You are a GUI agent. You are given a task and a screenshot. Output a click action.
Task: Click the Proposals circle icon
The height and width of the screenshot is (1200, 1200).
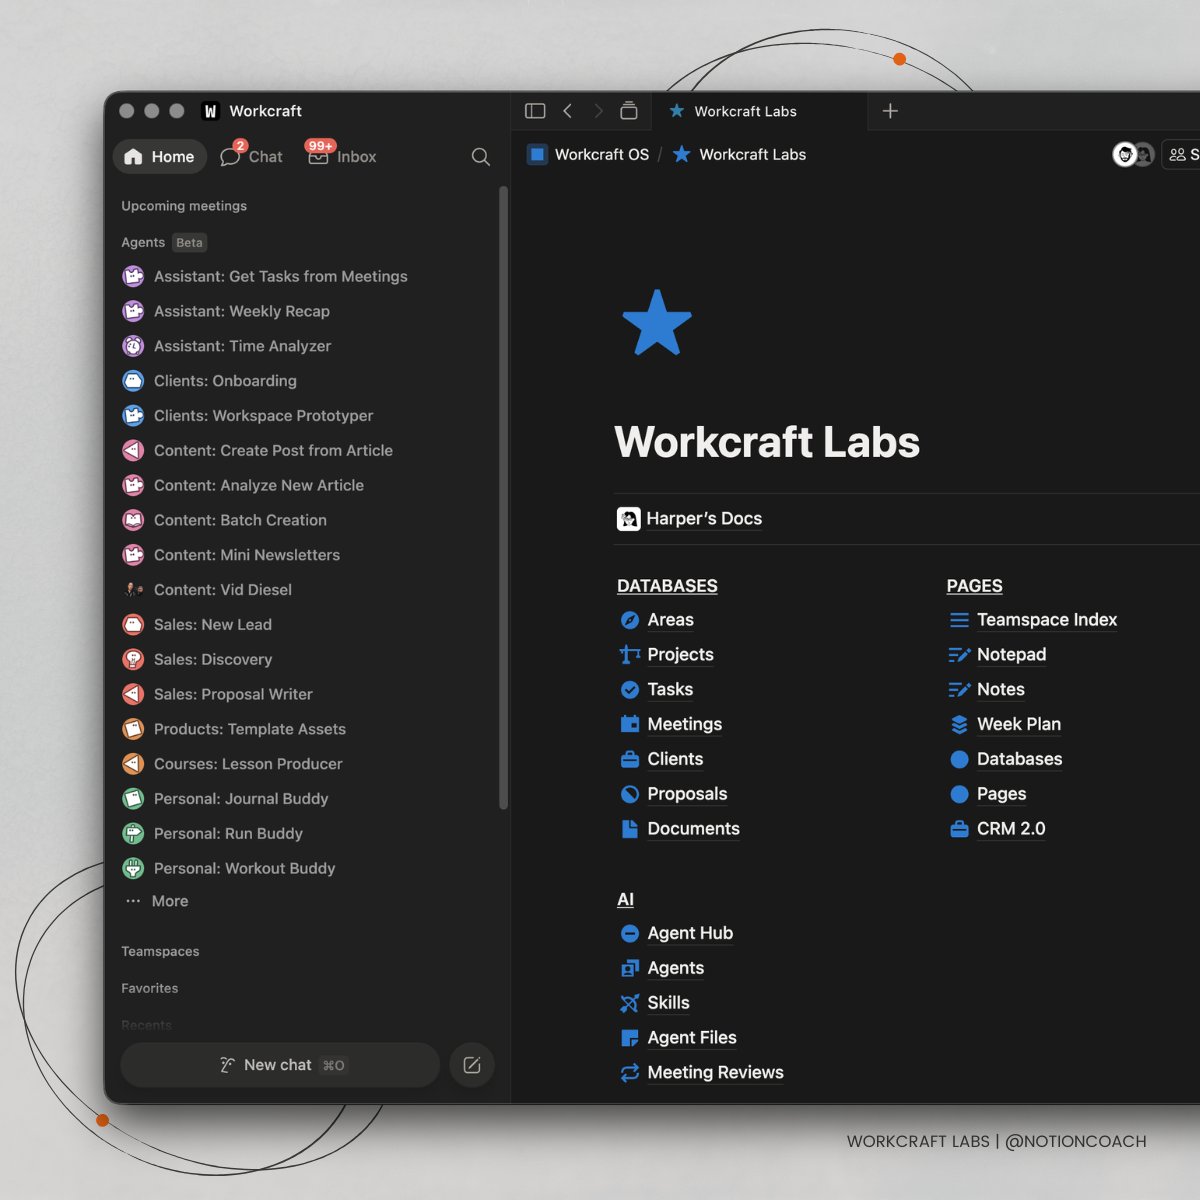(630, 794)
